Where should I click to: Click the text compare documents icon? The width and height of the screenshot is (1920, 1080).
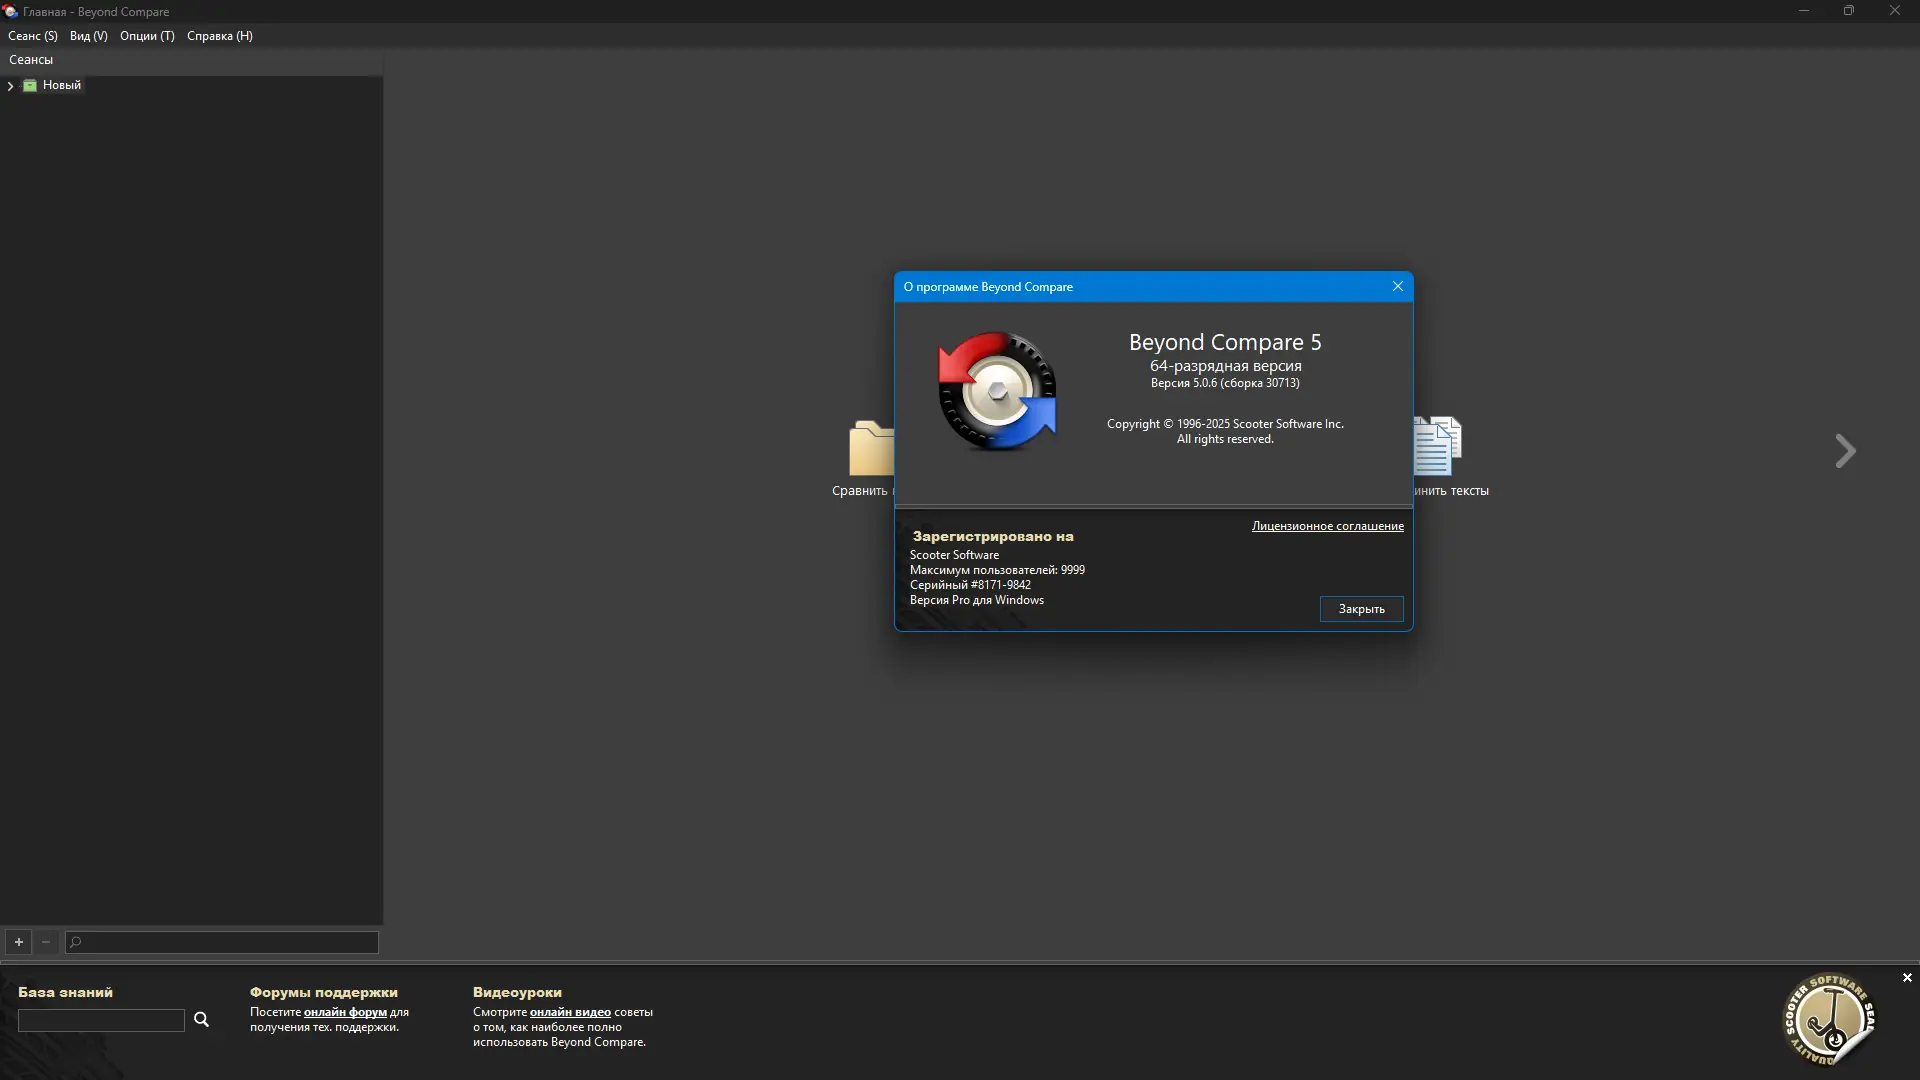coord(1438,446)
